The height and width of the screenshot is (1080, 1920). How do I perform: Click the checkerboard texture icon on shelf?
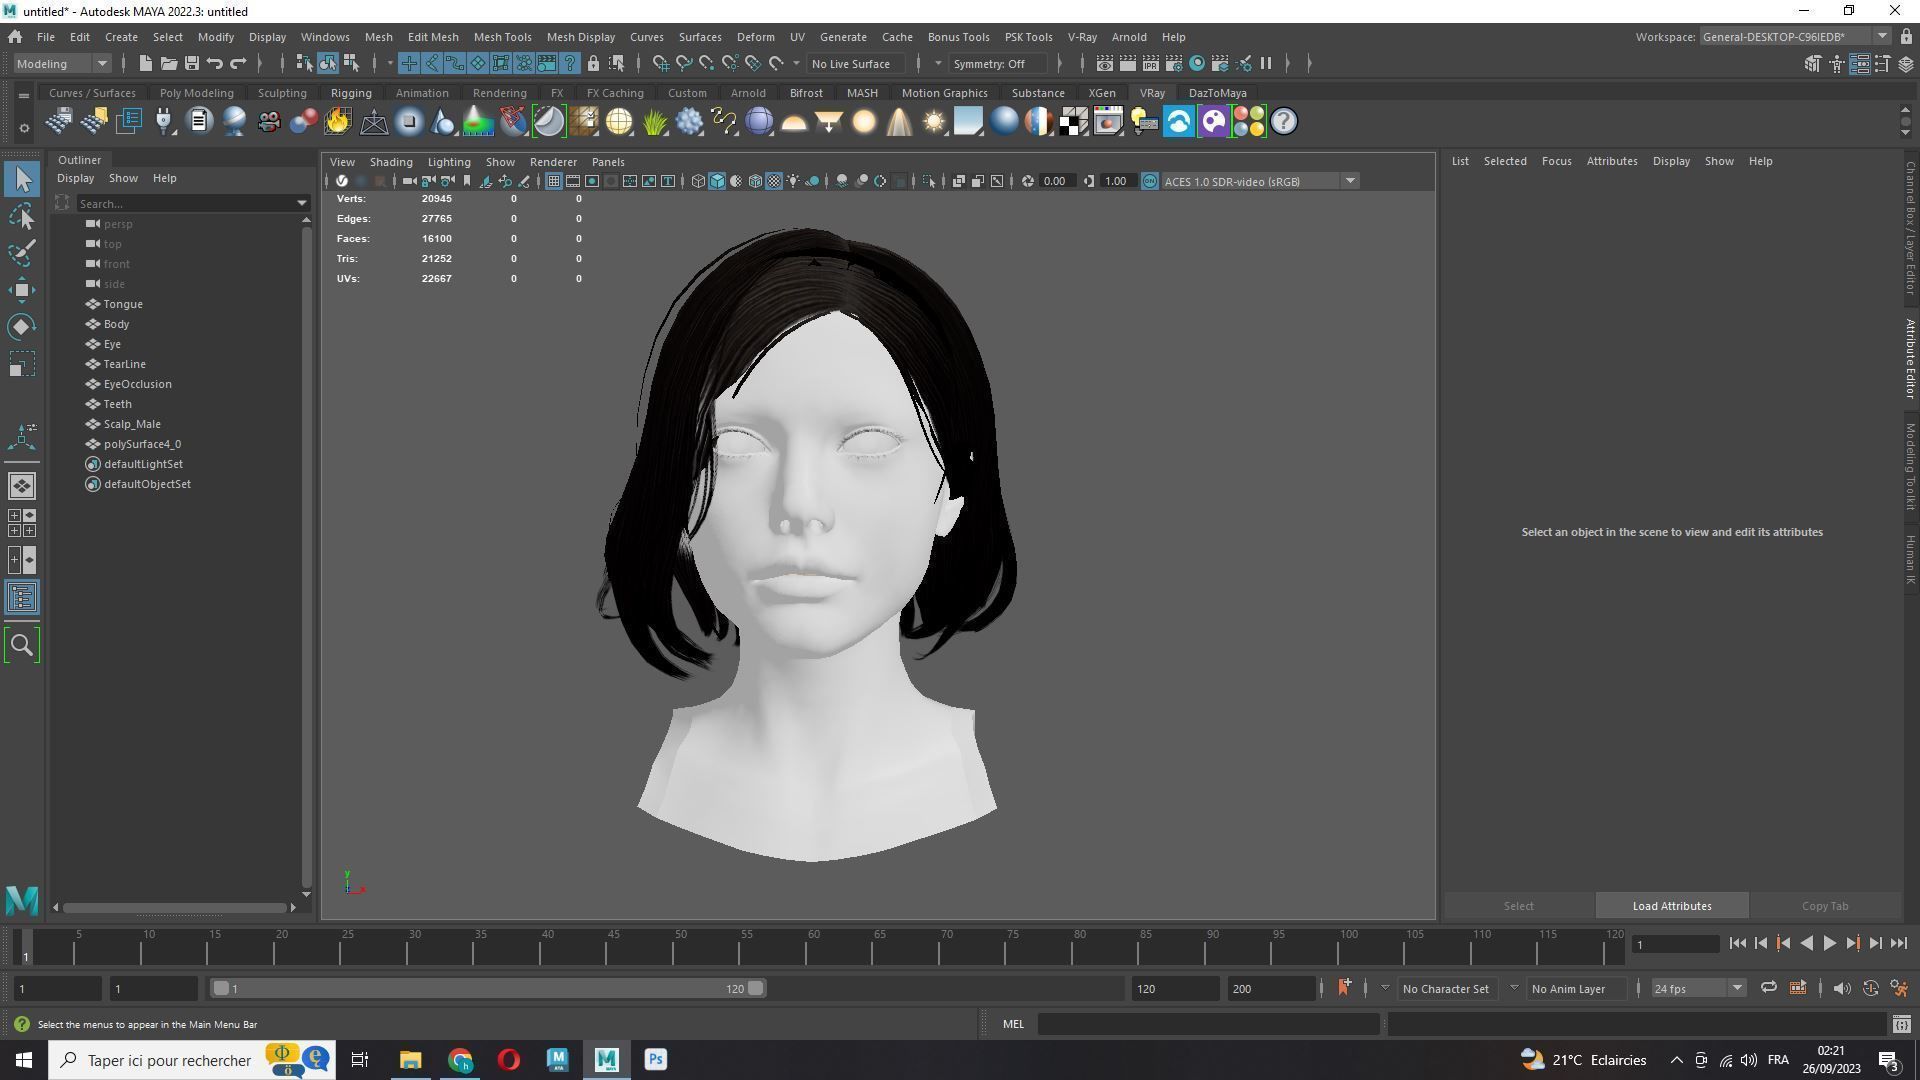[x=1074, y=122]
